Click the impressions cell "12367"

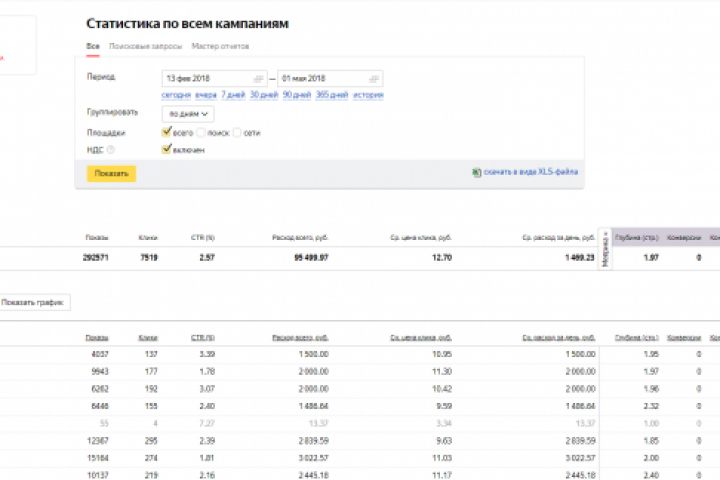[x=97, y=440]
